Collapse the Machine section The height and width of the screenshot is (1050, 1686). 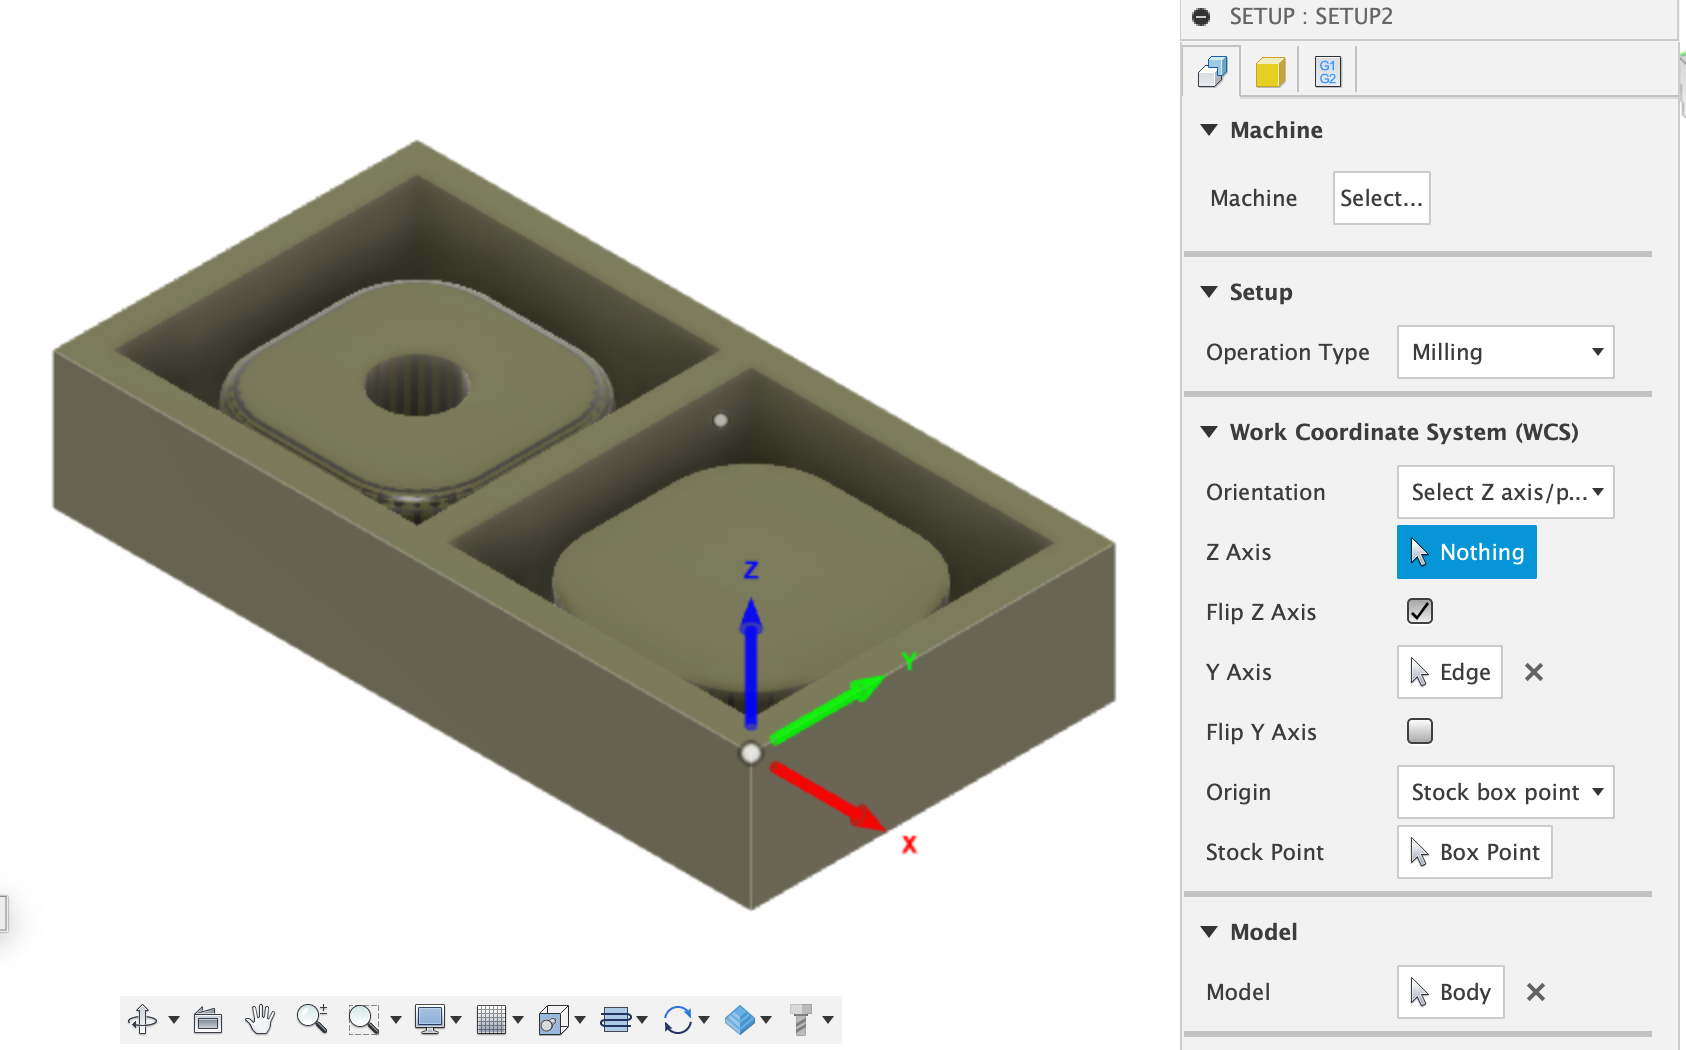(x=1209, y=130)
